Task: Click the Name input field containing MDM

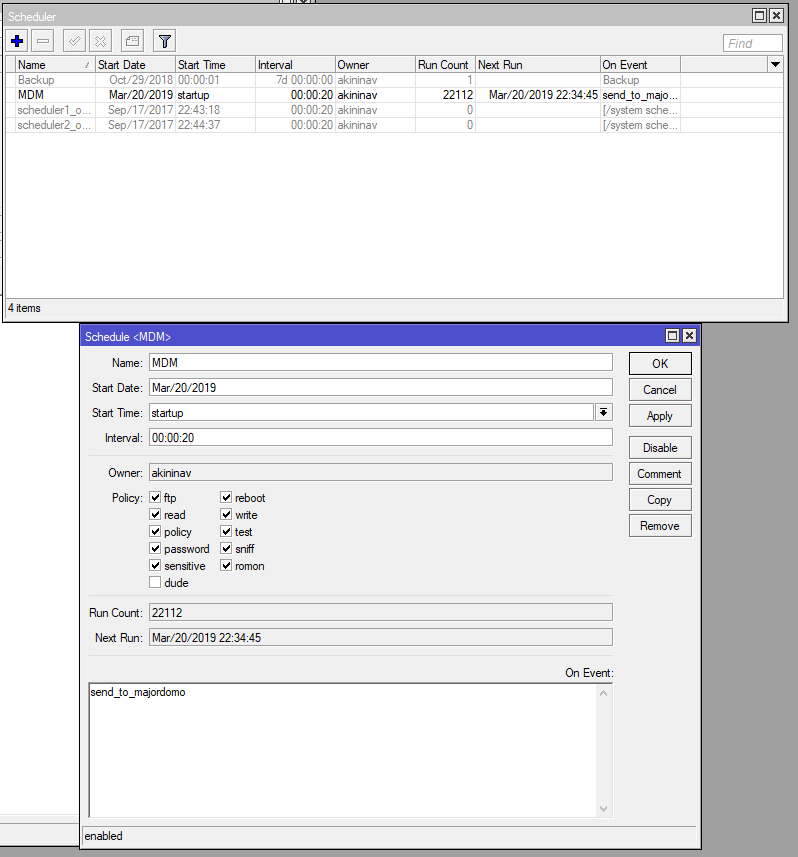Action: [380, 362]
